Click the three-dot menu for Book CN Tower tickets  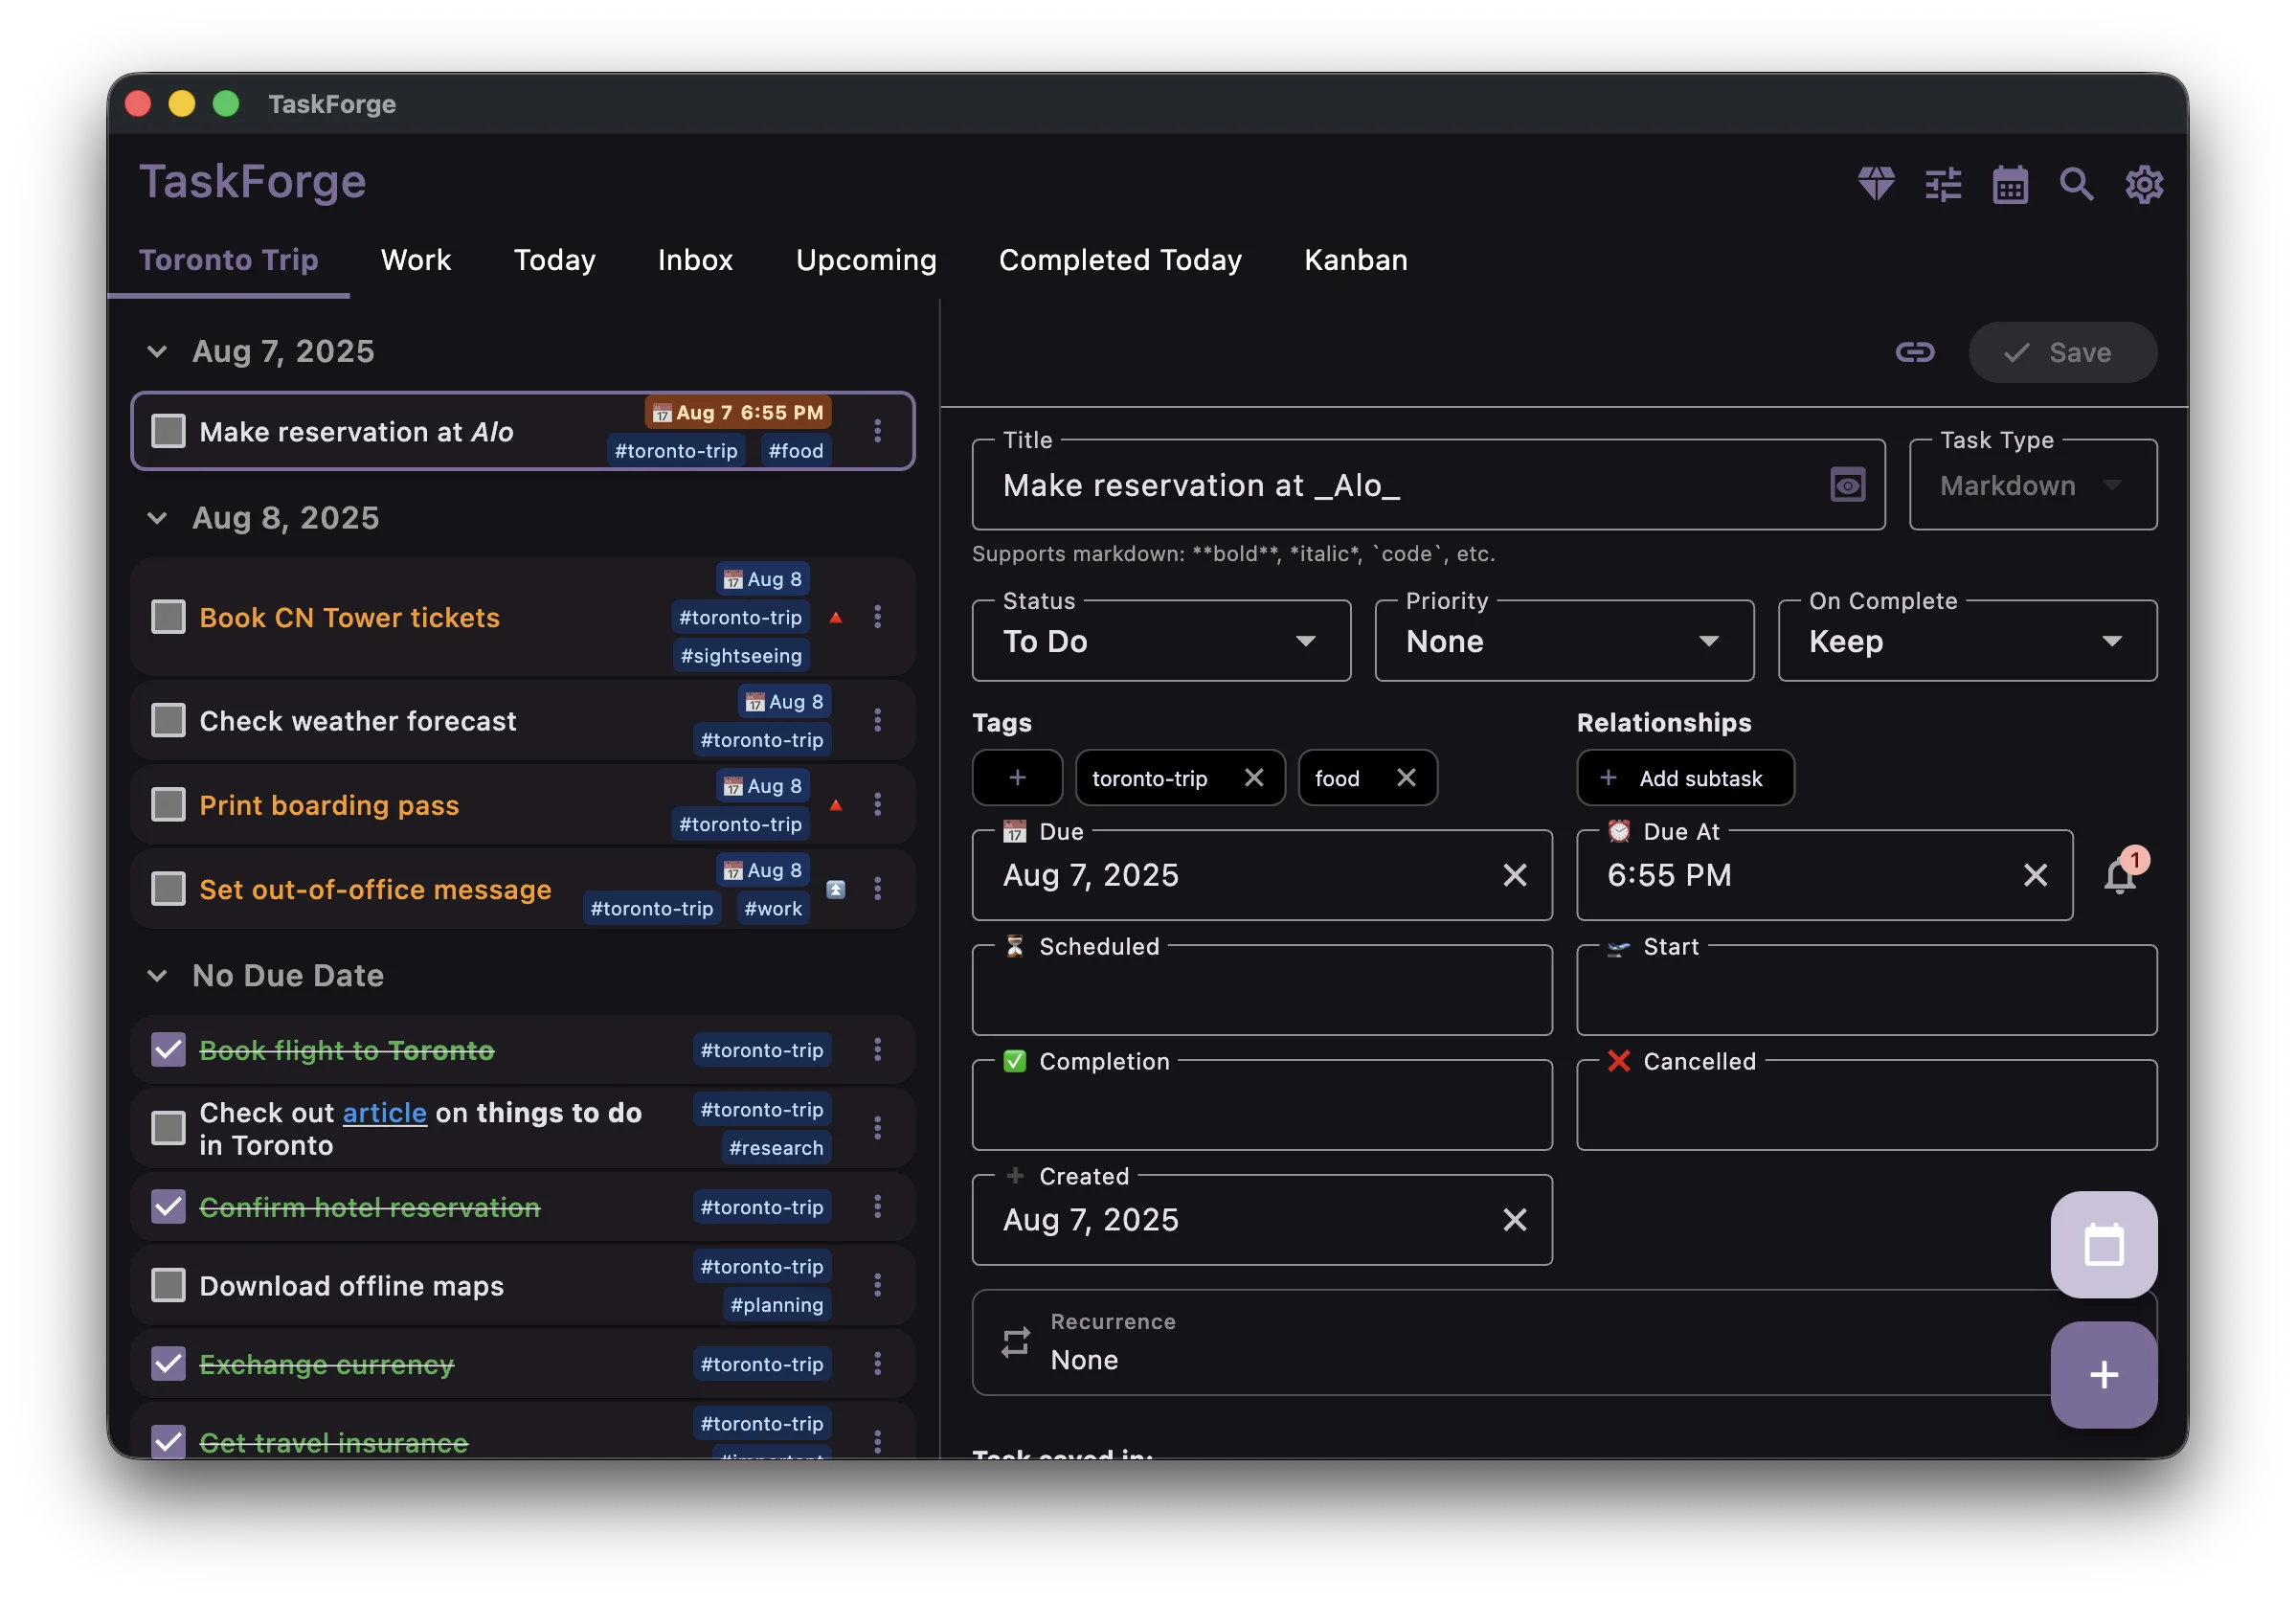click(x=877, y=617)
